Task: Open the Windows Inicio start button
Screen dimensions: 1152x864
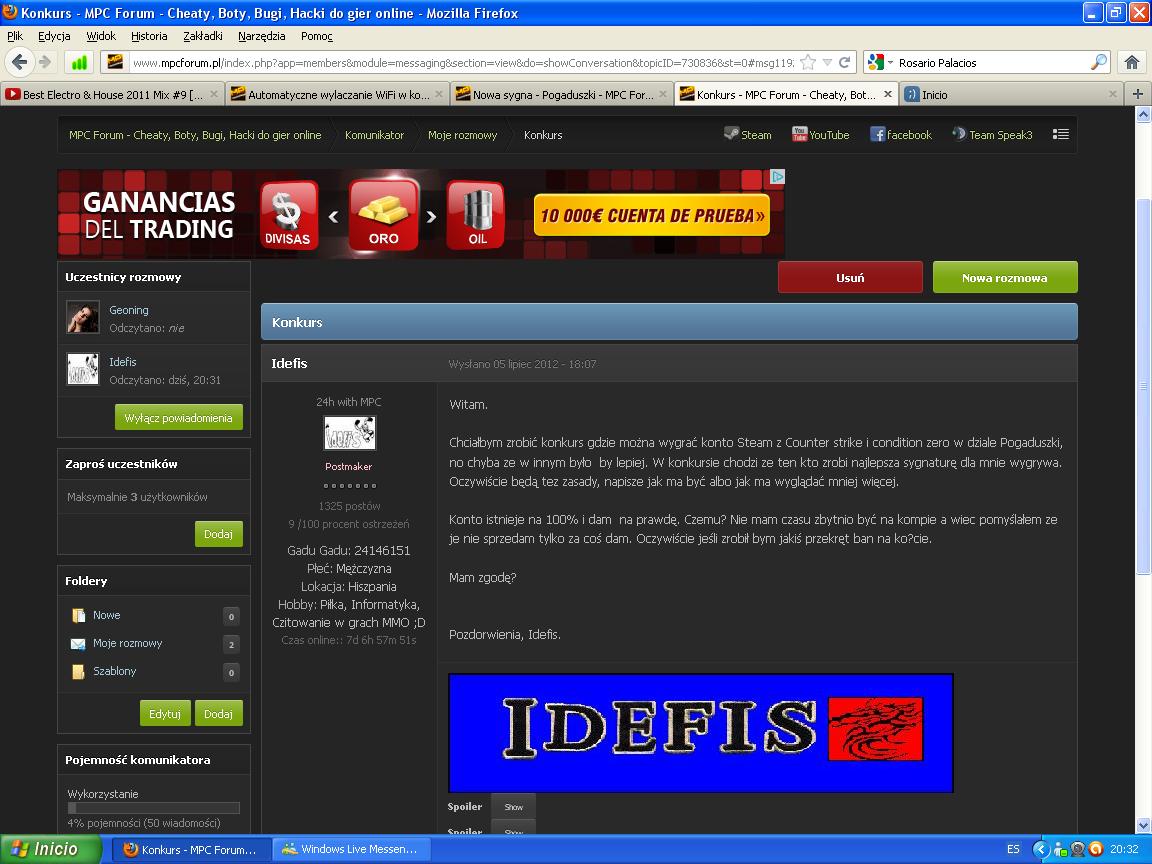Action: click(50, 849)
